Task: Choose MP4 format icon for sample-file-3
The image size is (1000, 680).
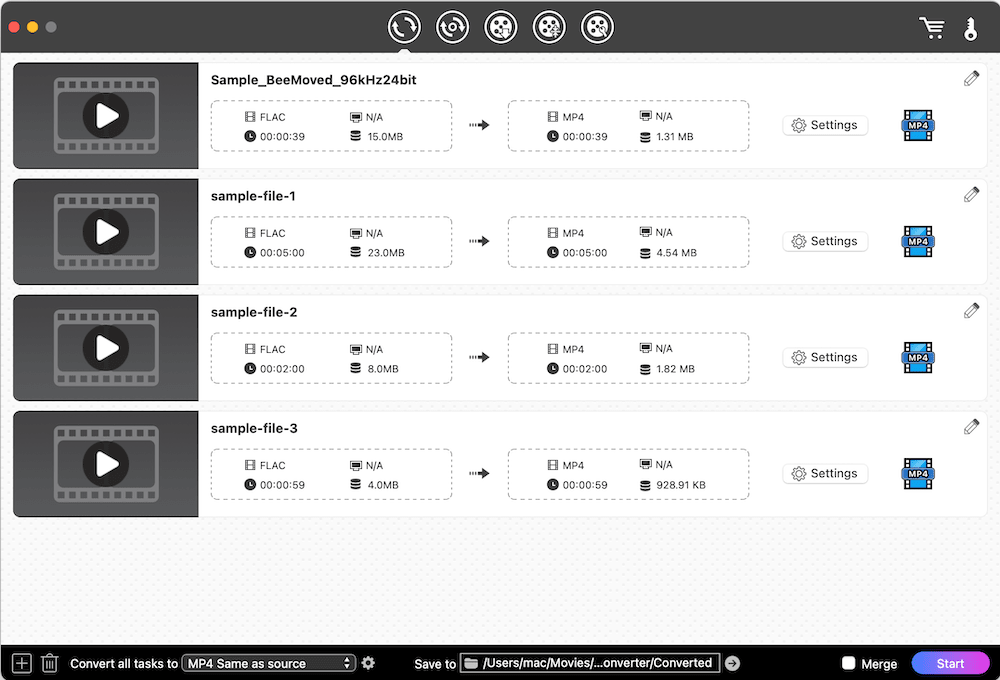Action: pos(918,473)
